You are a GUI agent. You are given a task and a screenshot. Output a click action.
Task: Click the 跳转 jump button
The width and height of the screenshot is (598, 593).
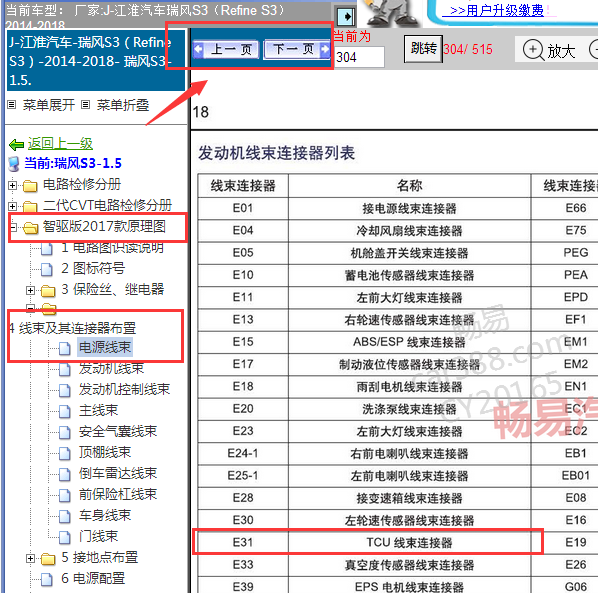coord(423,49)
